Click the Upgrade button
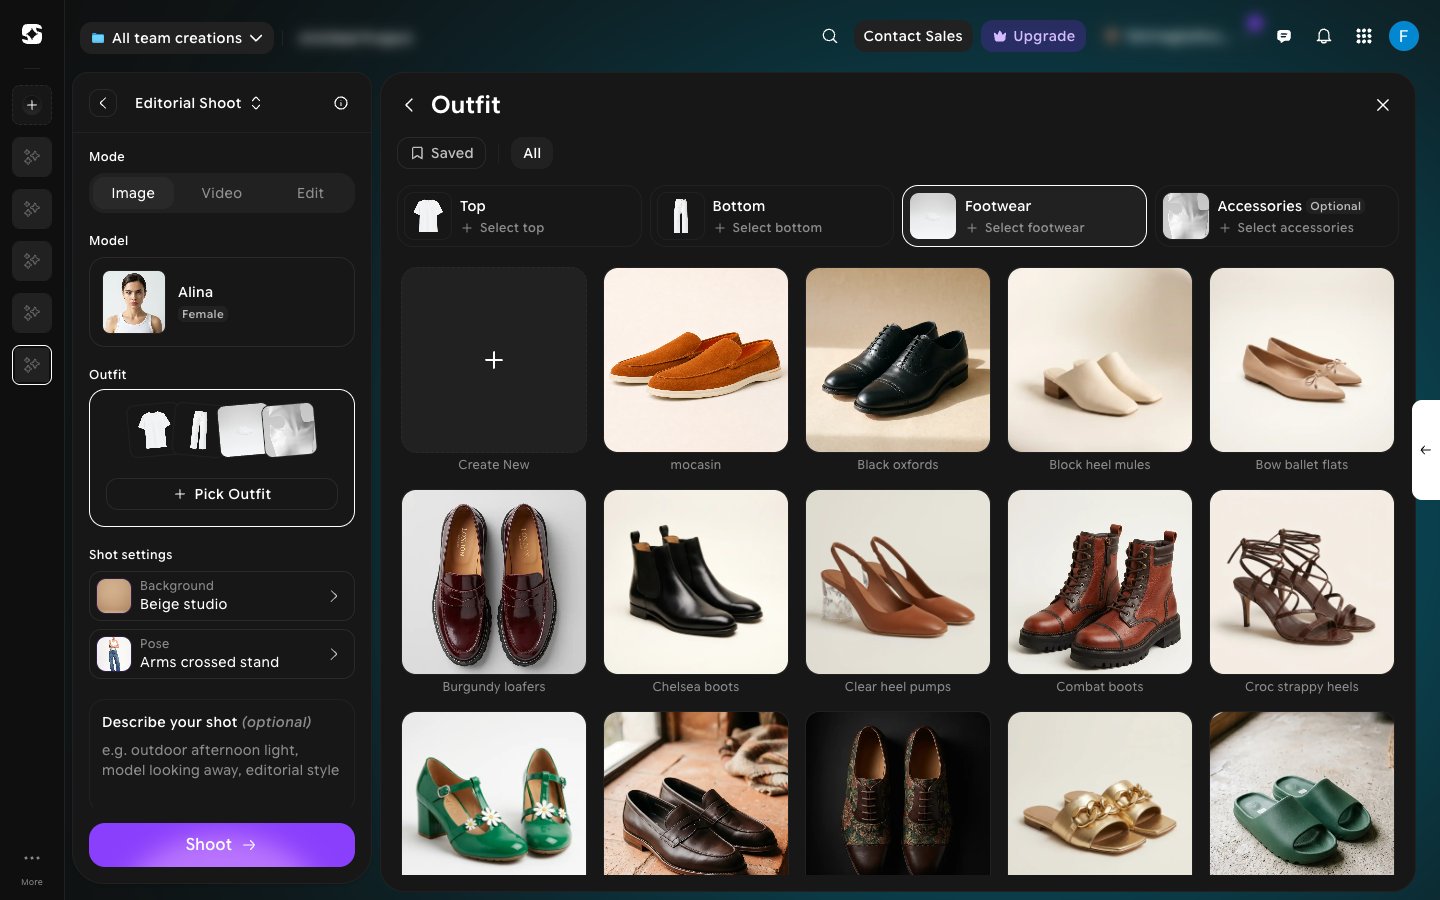The image size is (1440, 900). point(1033,36)
